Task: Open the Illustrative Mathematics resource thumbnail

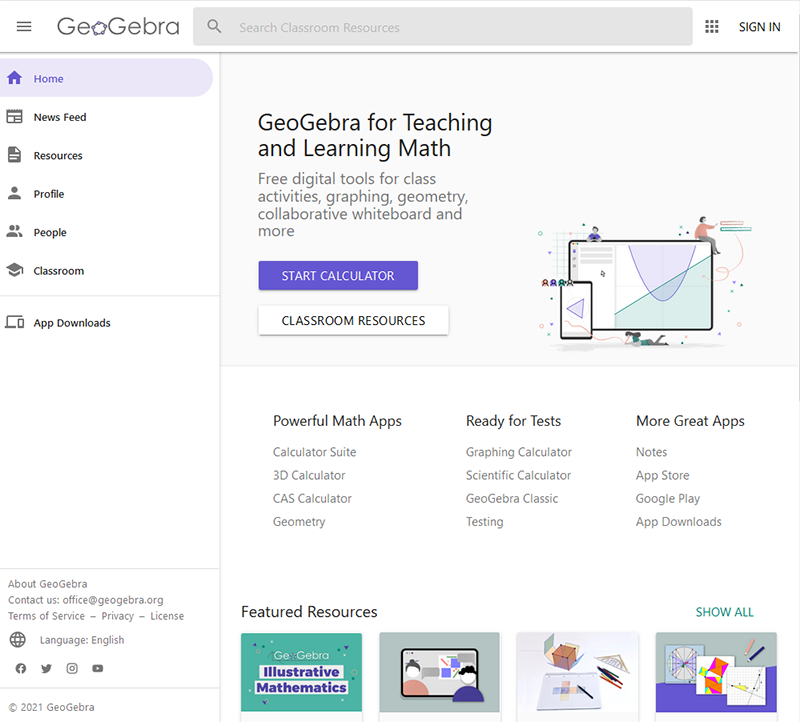Action: pos(301,672)
